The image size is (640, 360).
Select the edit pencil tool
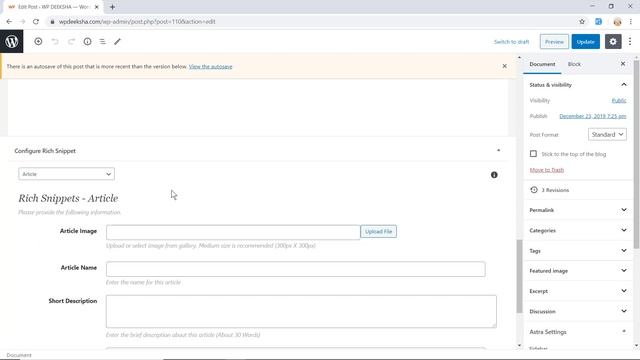click(118, 41)
